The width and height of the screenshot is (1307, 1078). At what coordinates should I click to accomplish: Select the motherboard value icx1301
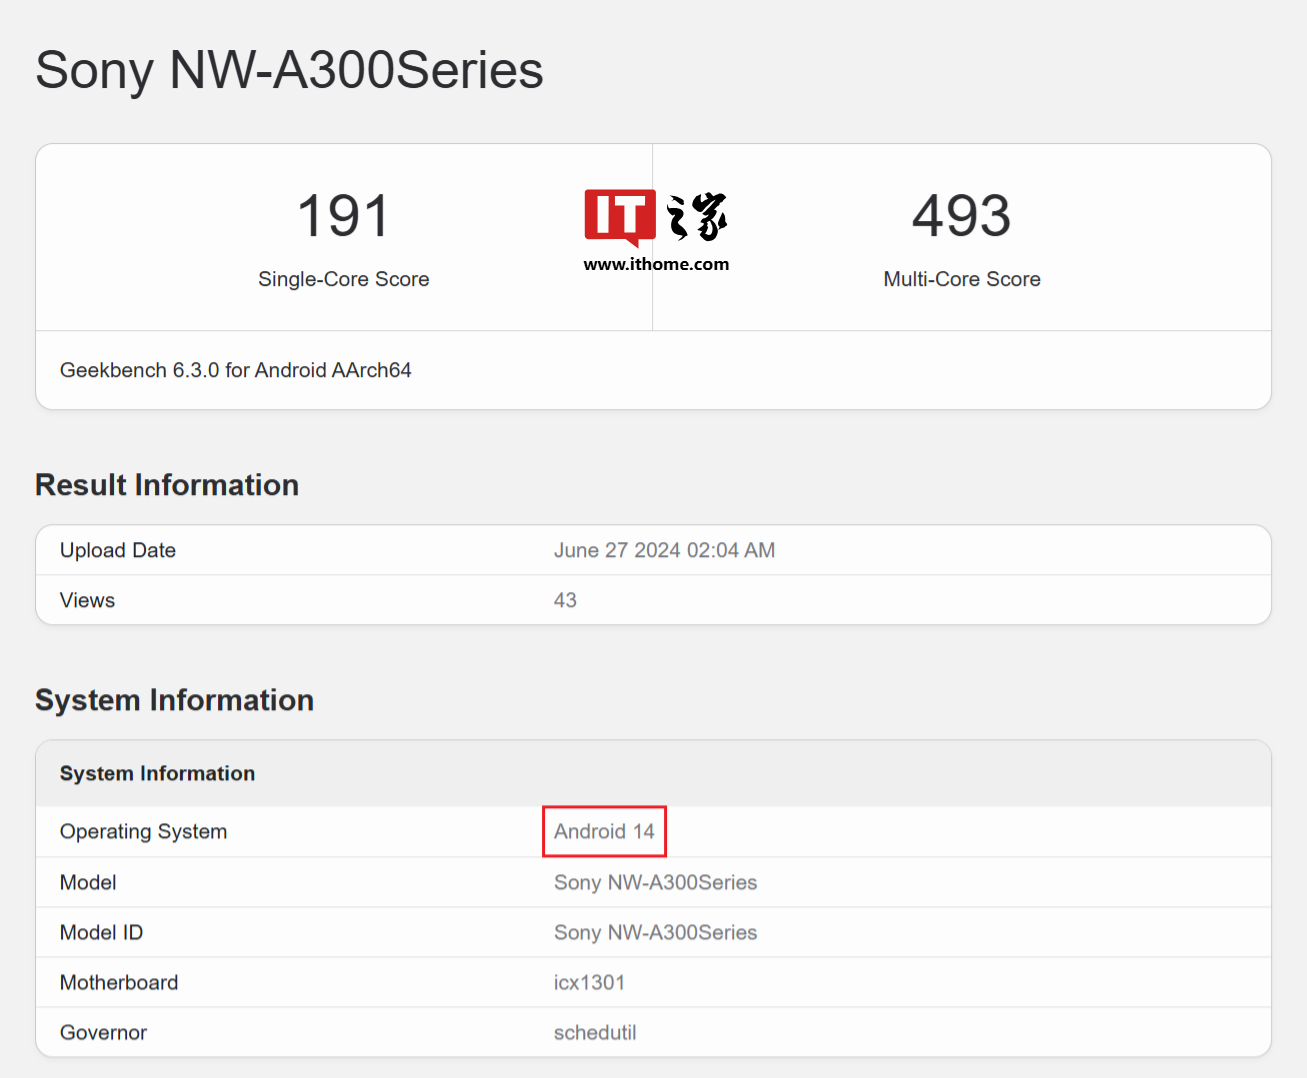[589, 982]
